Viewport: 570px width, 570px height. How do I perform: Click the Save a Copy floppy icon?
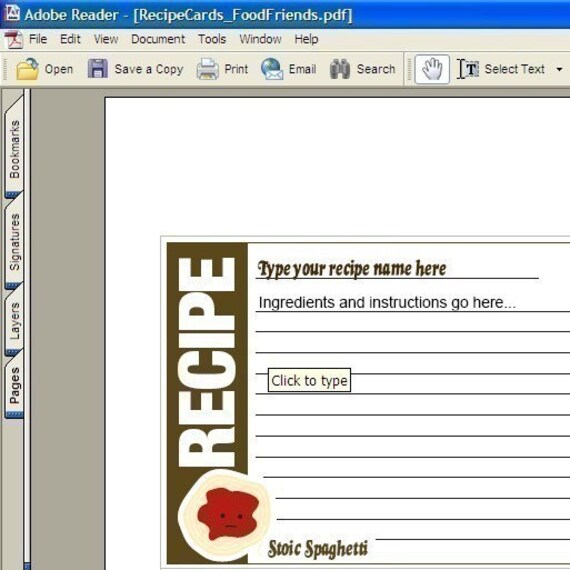pyautogui.click(x=98, y=69)
